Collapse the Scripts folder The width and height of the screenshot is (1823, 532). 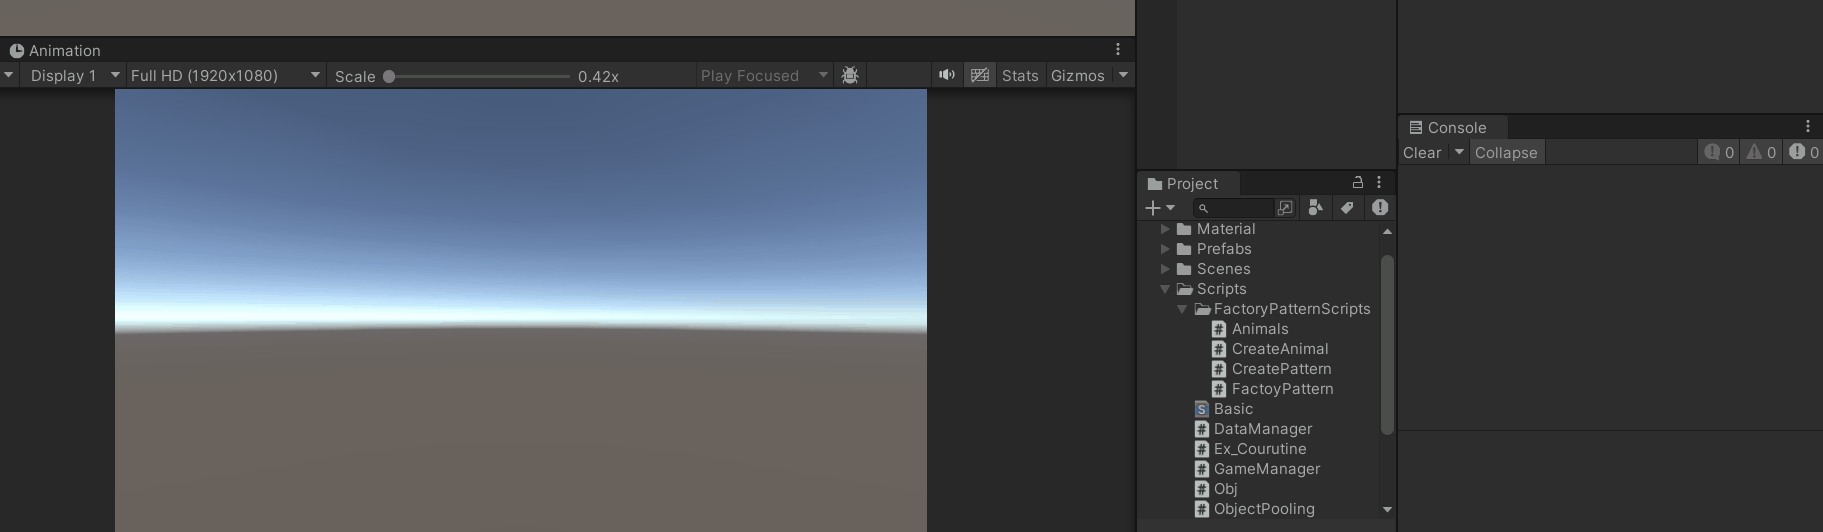[1165, 289]
